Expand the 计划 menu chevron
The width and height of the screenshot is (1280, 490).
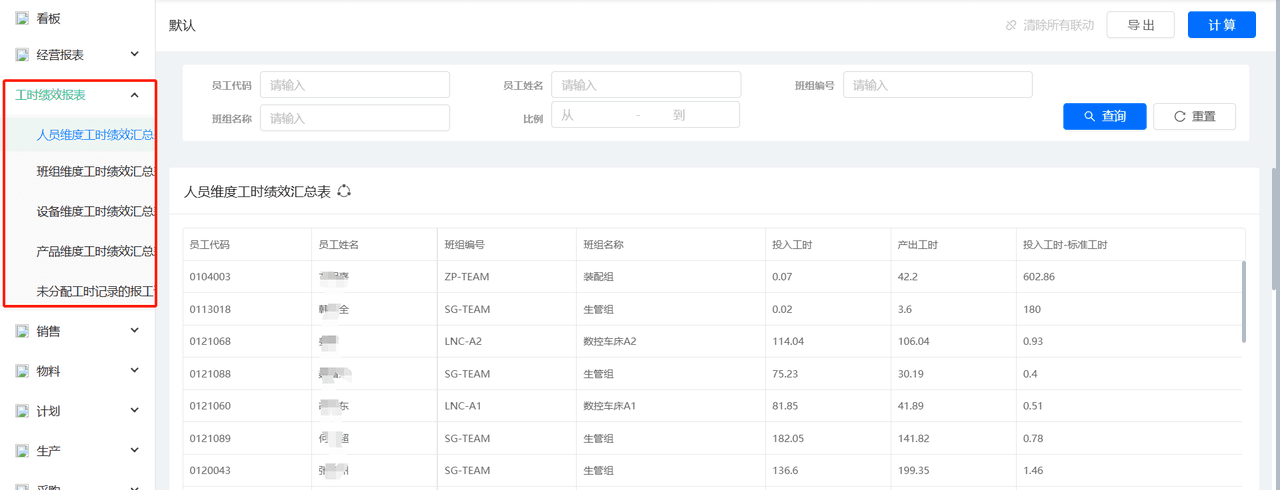tap(135, 410)
